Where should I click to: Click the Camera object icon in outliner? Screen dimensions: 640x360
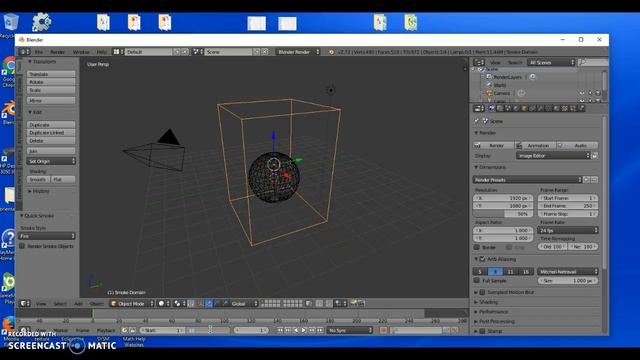(489, 93)
